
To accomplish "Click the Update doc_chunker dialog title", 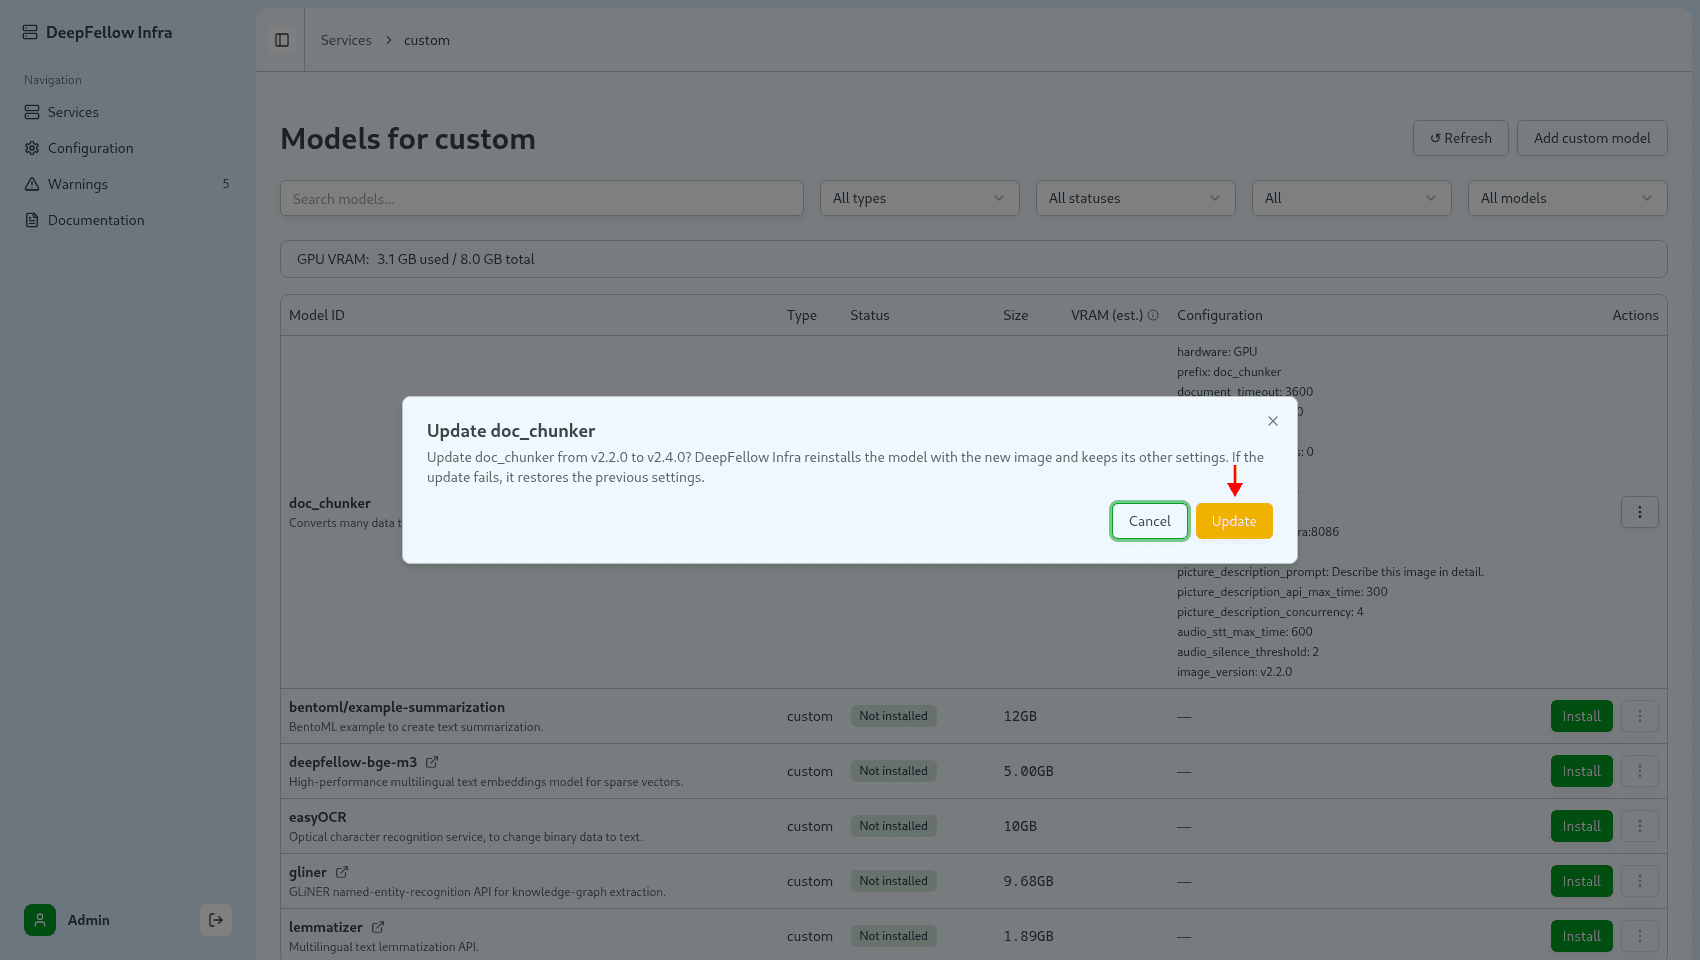I will [511, 431].
